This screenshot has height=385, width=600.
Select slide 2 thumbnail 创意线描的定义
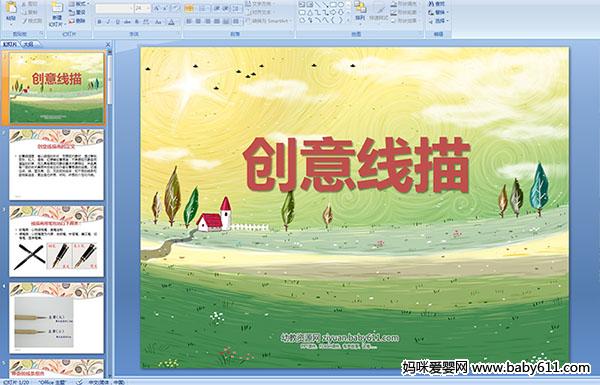57,165
